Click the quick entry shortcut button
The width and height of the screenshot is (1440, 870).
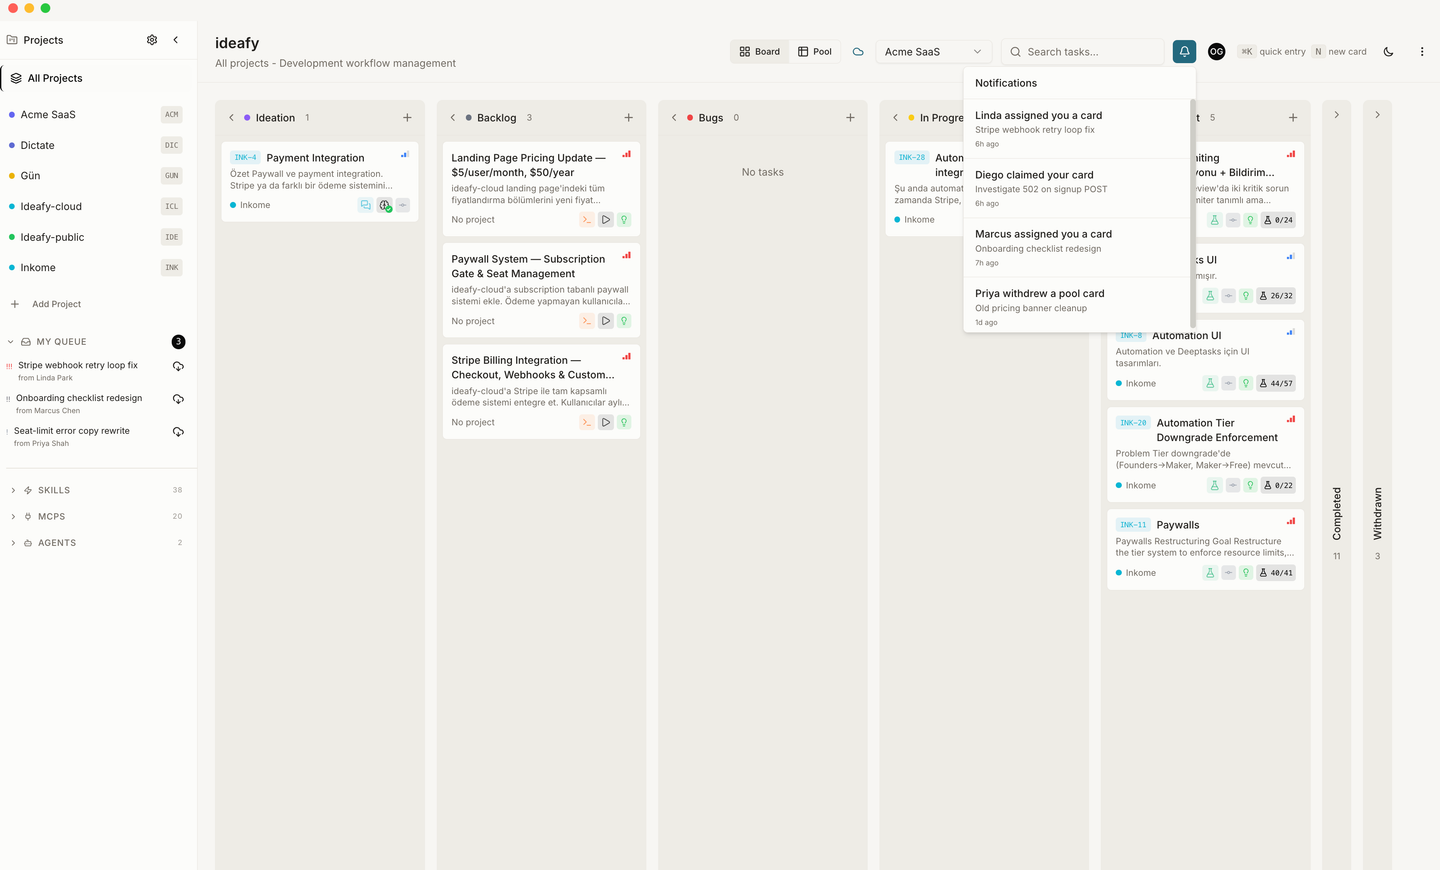click(x=1272, y=52)
